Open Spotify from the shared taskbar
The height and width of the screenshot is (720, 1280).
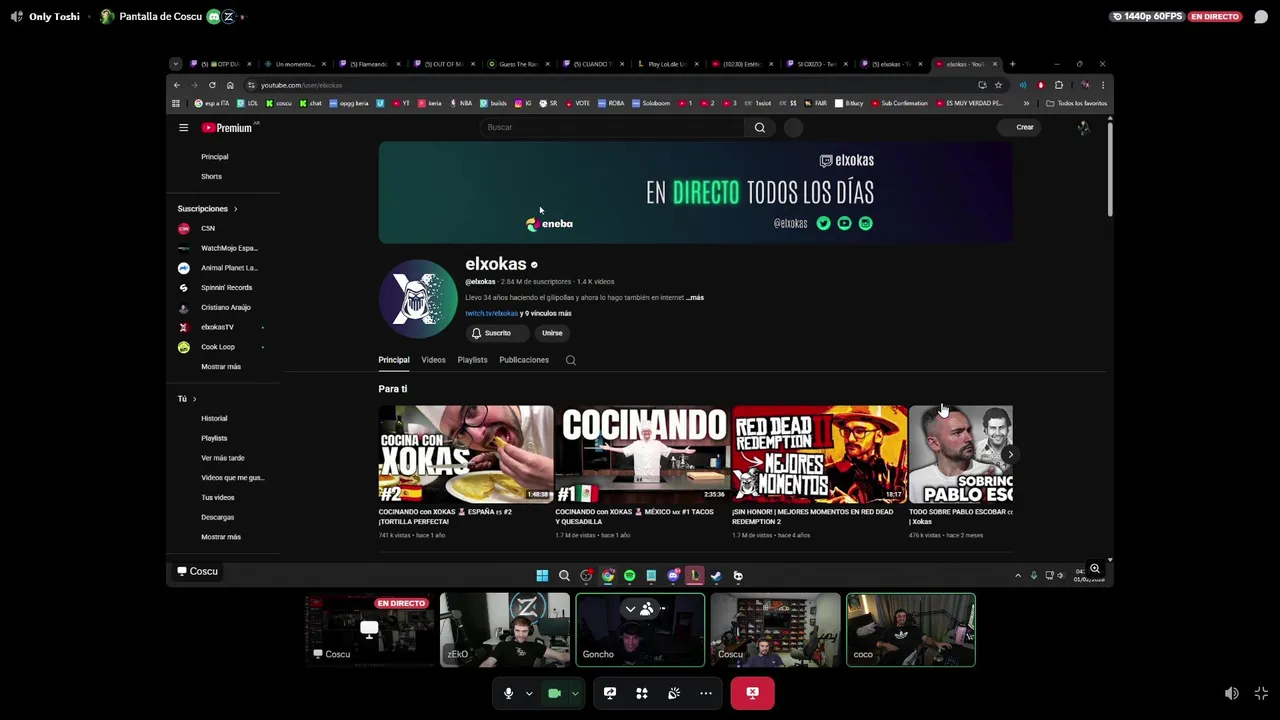point(629,576)
